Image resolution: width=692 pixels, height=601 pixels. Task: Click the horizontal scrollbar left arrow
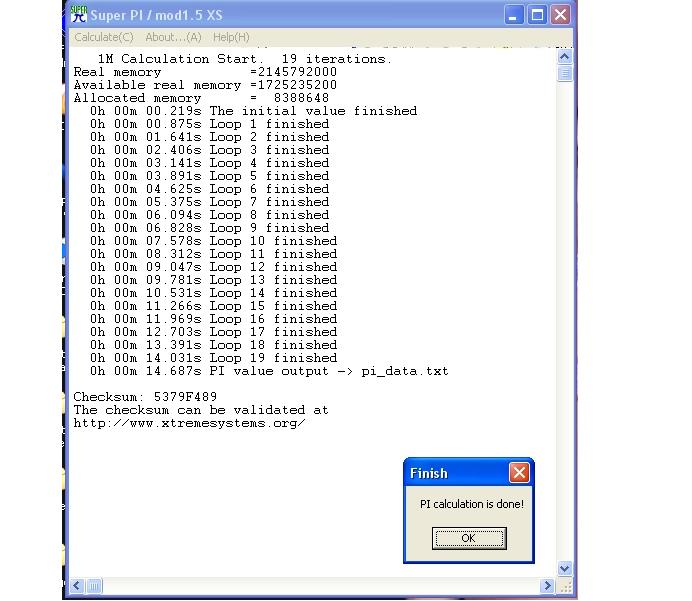click(x=77, y=586)
